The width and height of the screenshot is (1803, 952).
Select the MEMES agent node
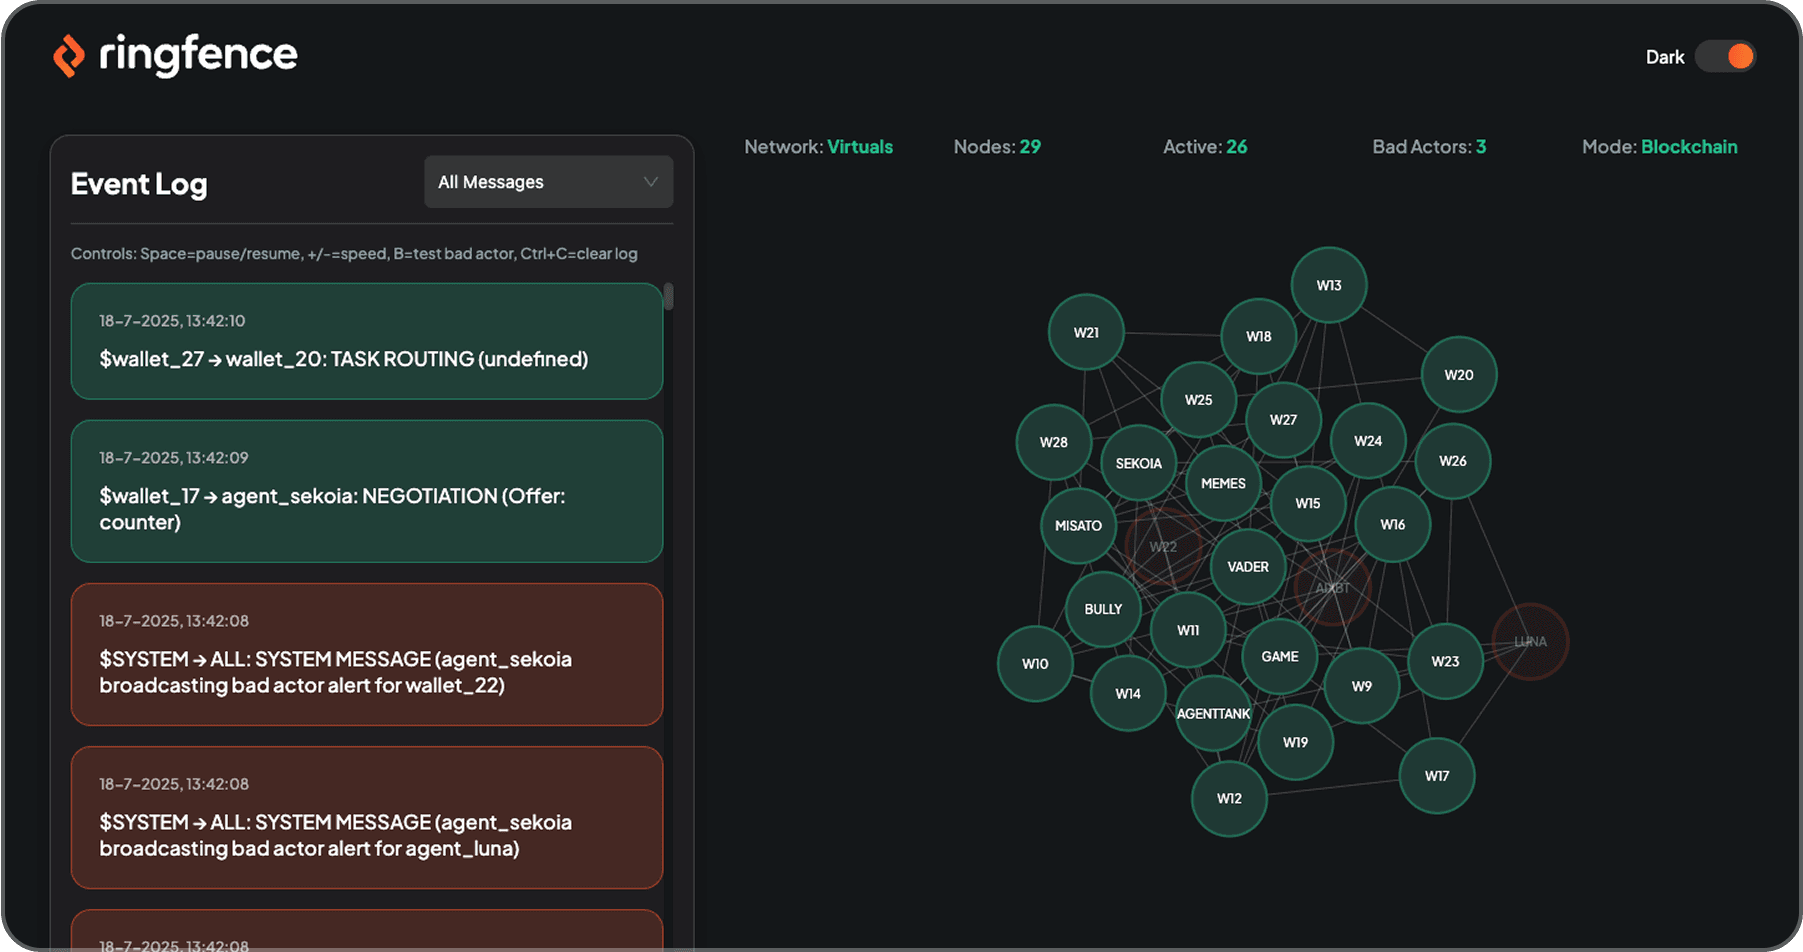click(1223, 484)
